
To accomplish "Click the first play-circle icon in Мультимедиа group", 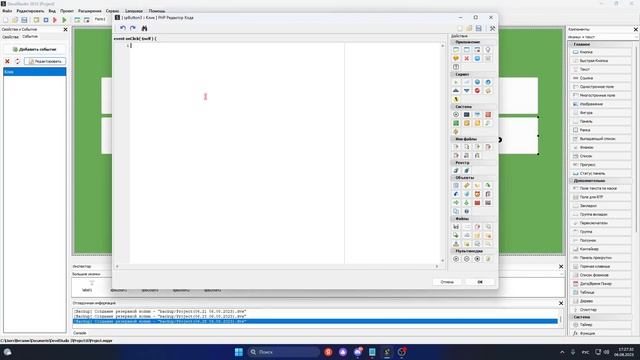I will pyautogui.click(x=456, y=259).
